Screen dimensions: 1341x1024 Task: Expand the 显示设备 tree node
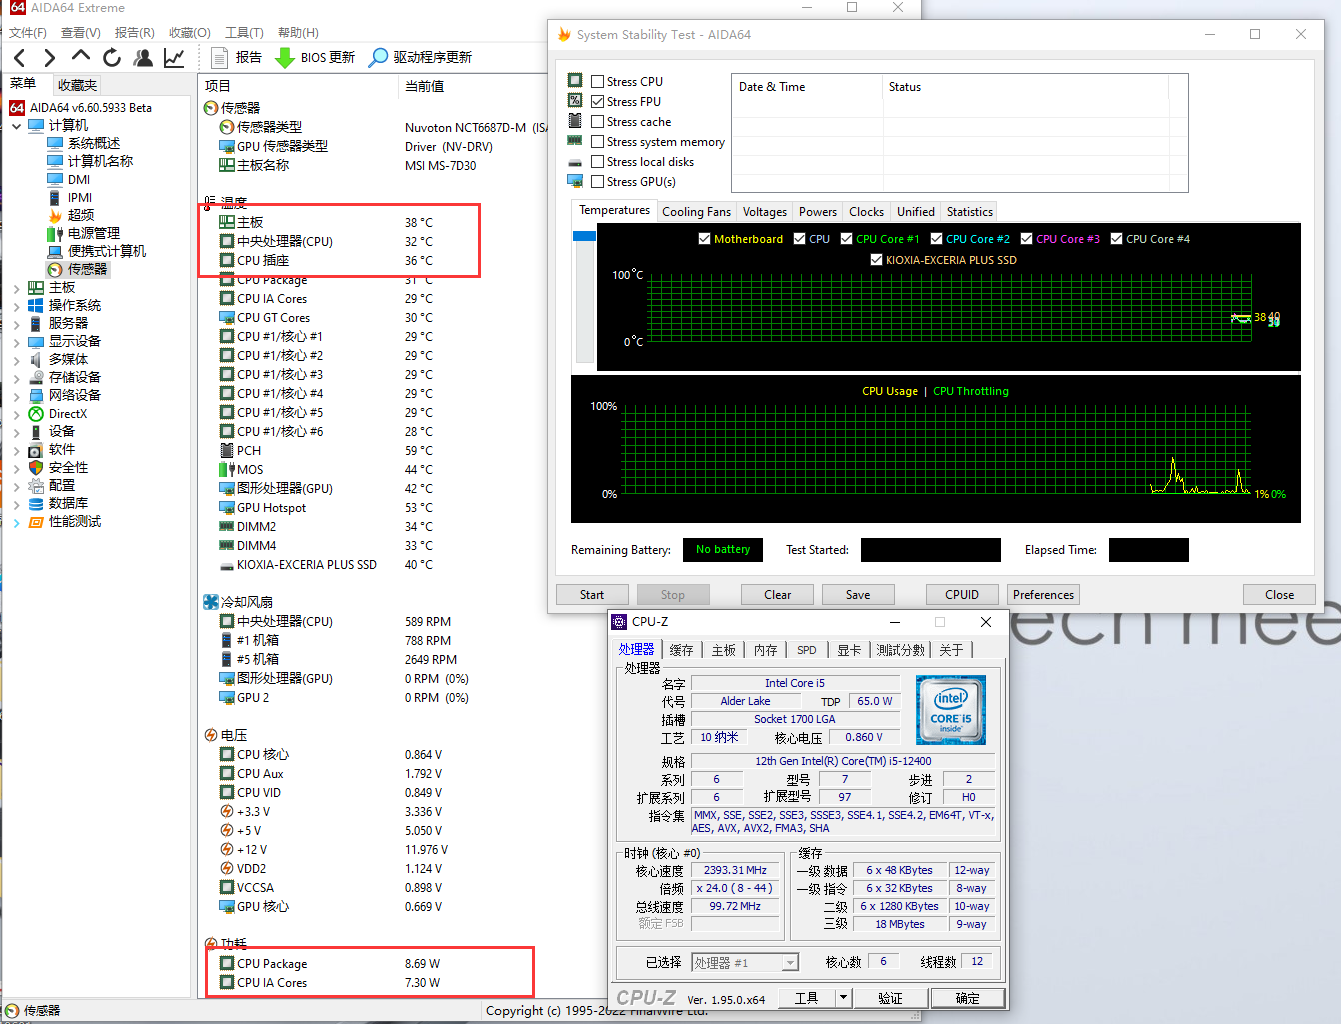[x=16, y=342]
